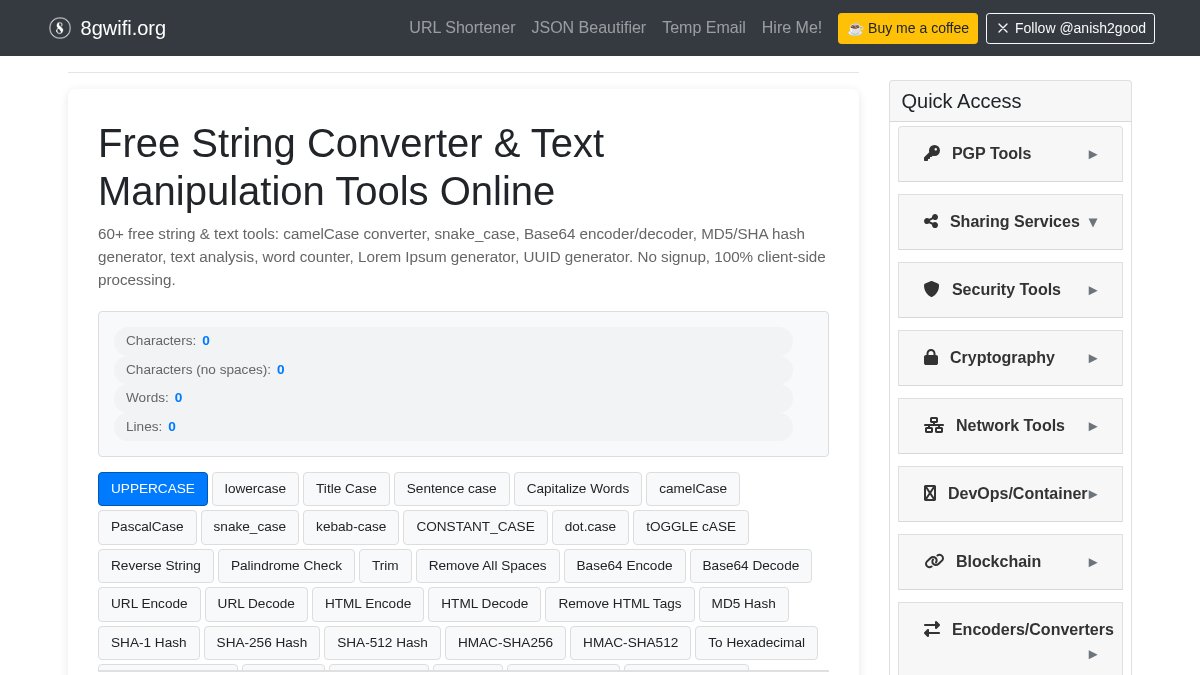Viewport: 1200px width, 675px height.
Task: Click the DevOps/Container box icon
Action: 930,493
